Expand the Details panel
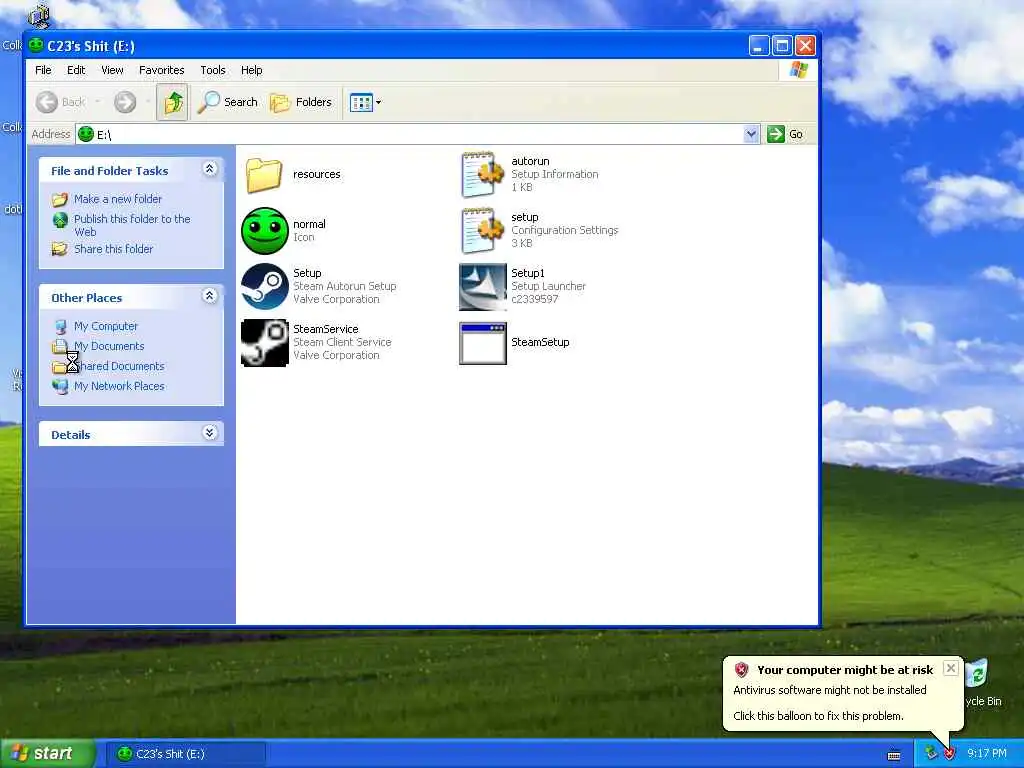1024x768 pixels. coord(210,432)
